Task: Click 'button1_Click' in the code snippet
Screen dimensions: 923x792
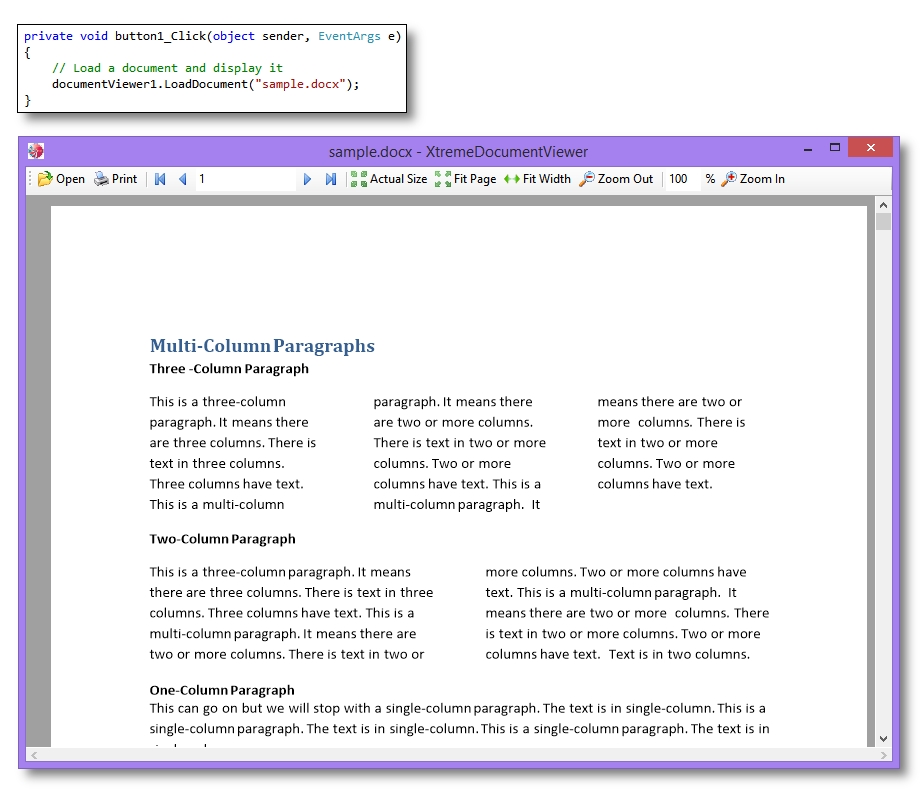Action: point(161,36)
